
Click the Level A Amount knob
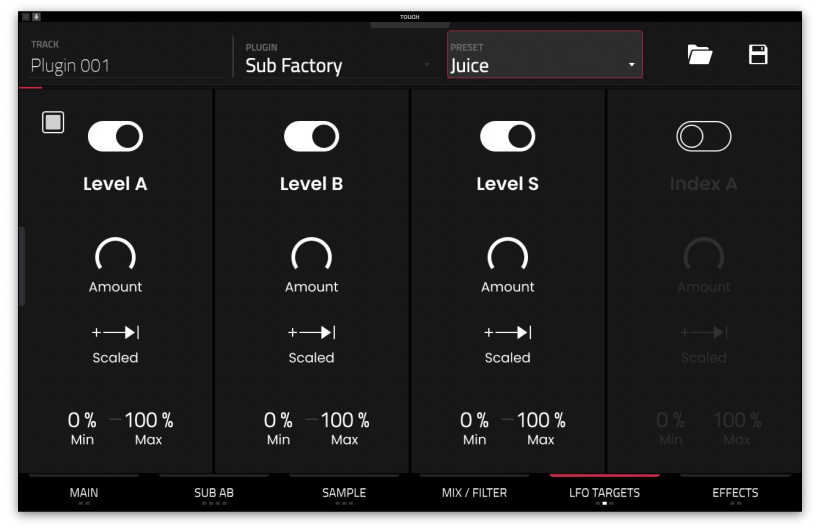pyautogui.click(x=115, y=257)
